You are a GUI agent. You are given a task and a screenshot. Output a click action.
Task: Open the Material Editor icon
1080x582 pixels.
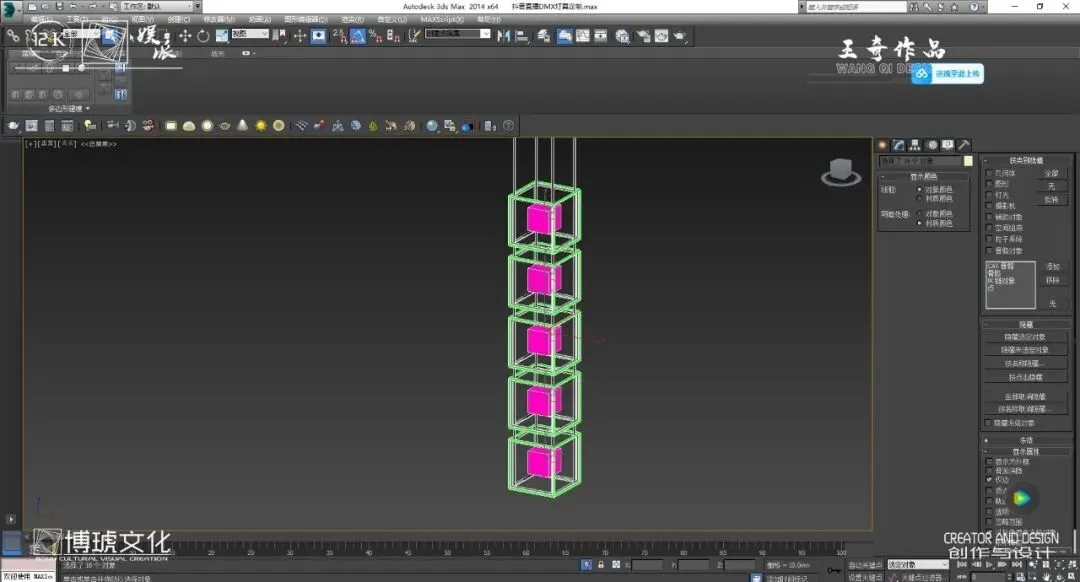tap(623, 36)
